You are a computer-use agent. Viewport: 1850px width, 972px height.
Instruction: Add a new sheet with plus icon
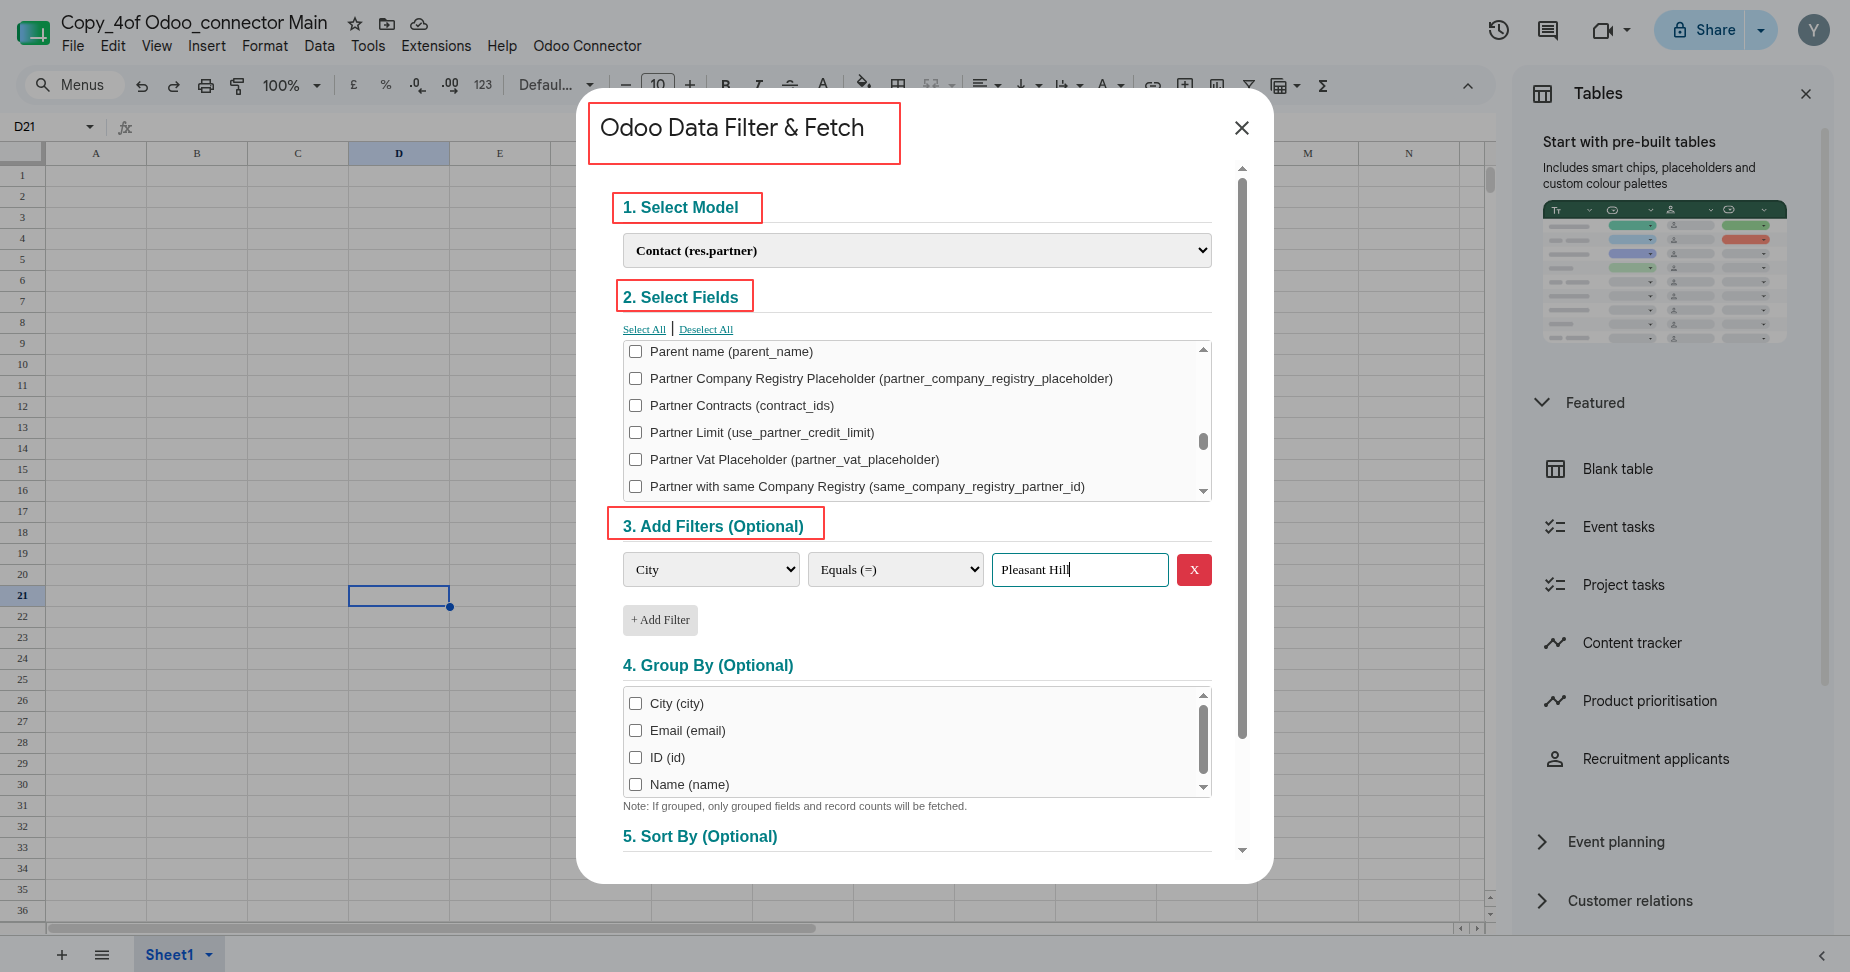point(62,955)
